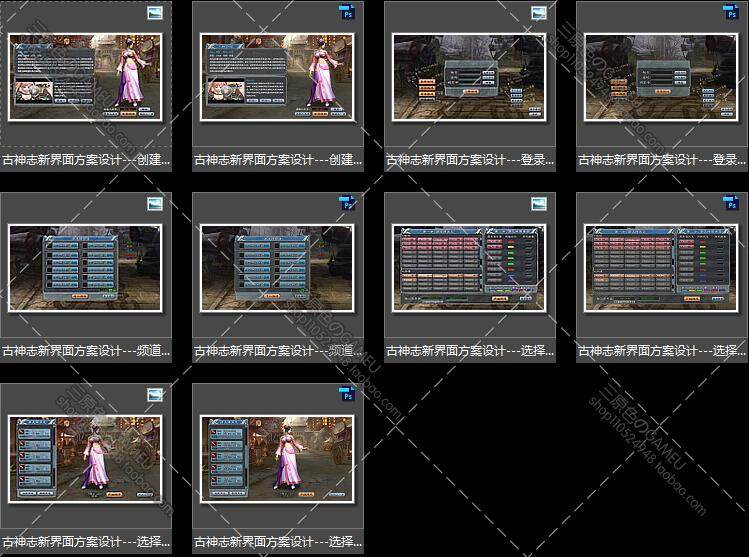Click the Ps icon on the 频道 PSD file
The height and width of the screenshot is (557, 749).
[x=347, y=203]
